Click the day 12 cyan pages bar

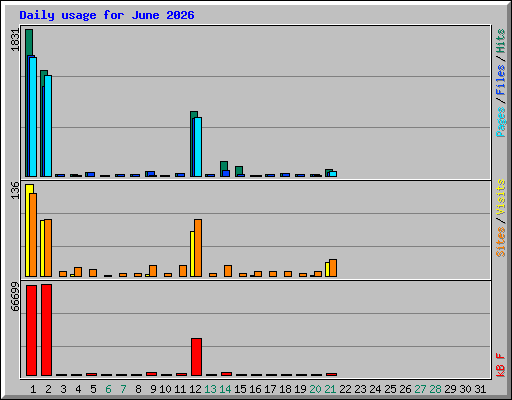[198, 147]
